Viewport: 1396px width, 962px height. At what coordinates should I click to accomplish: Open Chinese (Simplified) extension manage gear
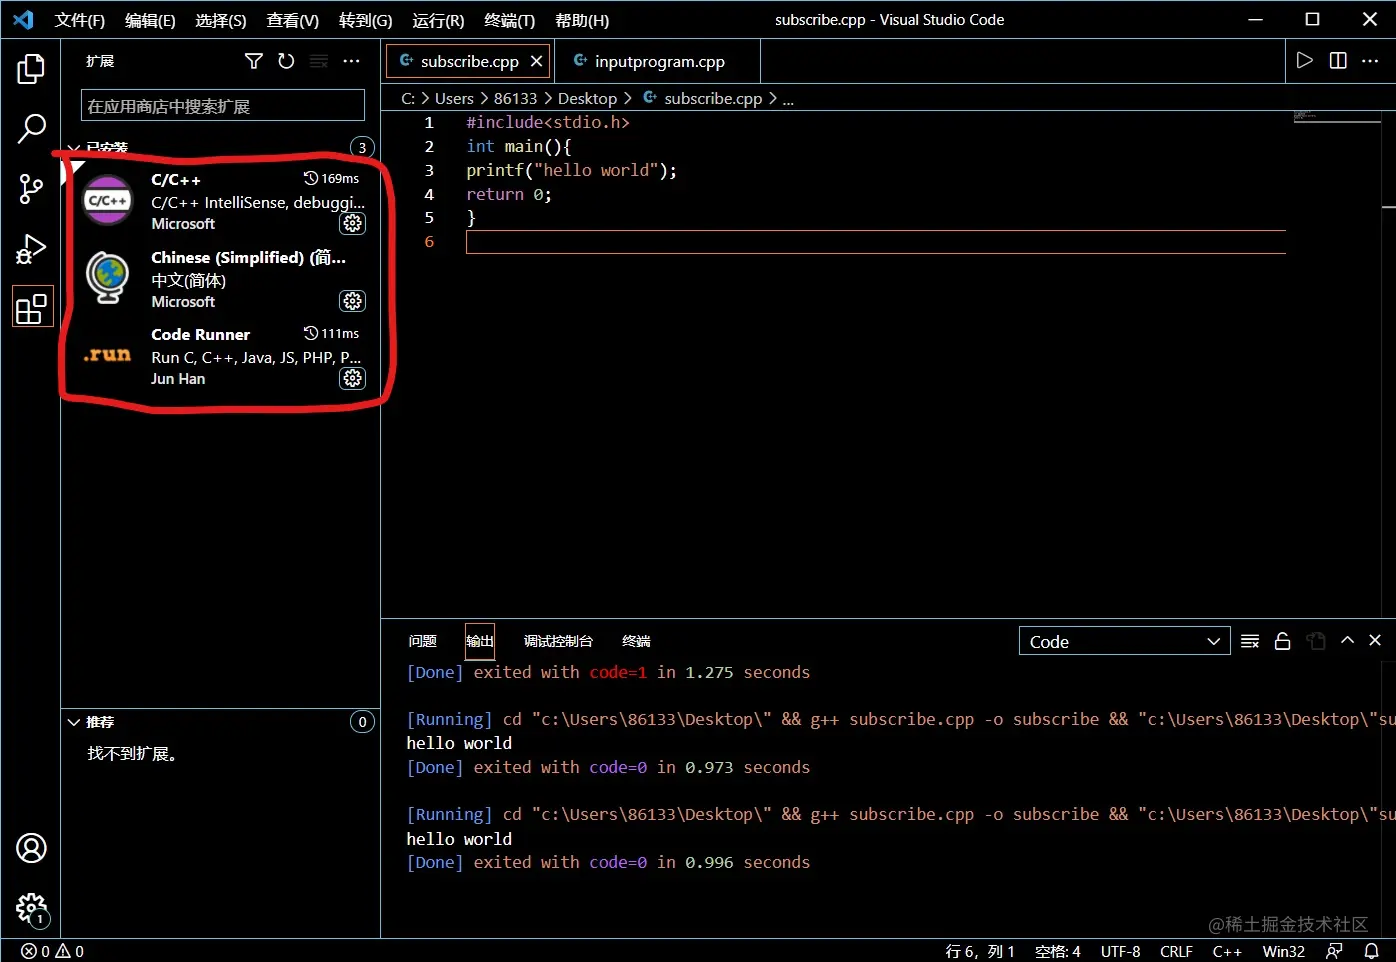[353, 301]
